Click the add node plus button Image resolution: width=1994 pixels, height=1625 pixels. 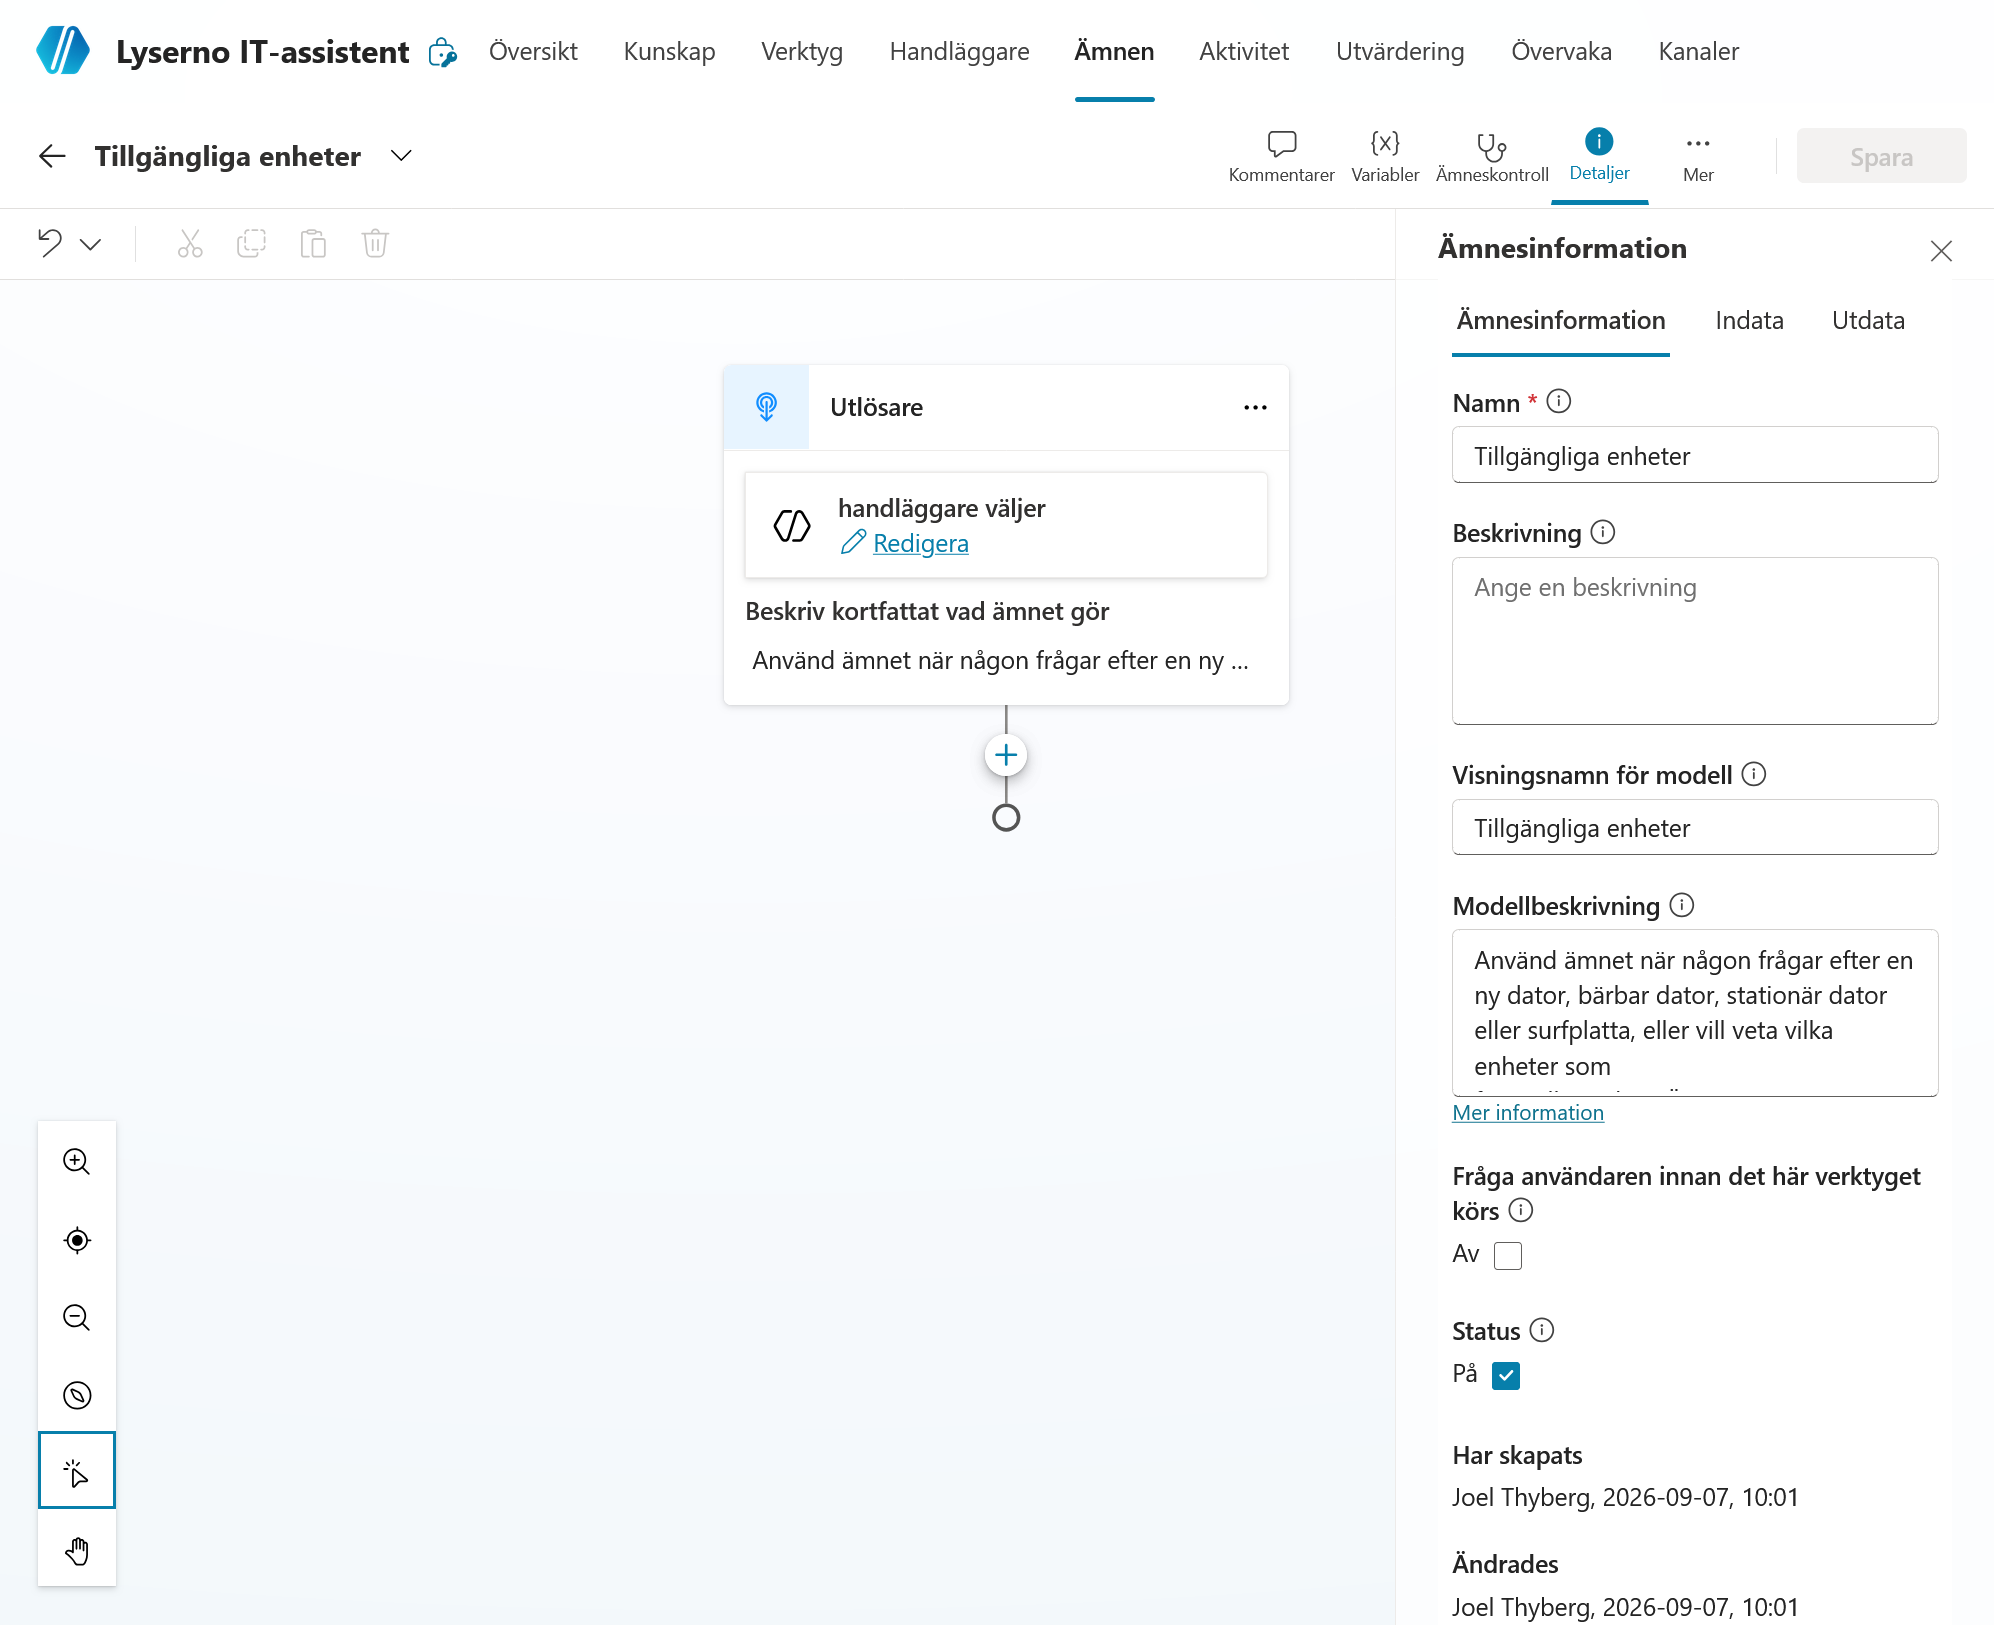(1006, 755)
